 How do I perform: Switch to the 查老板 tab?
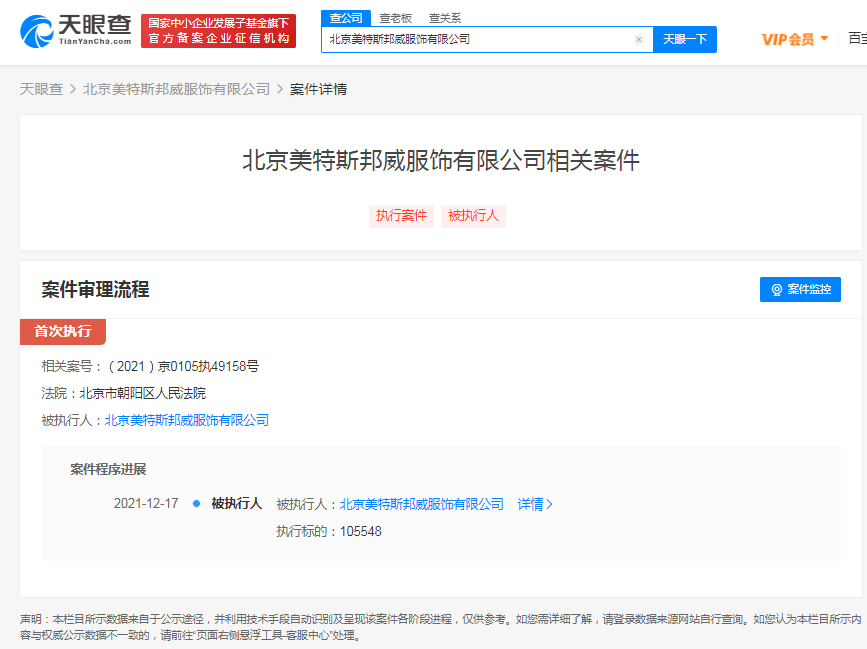pos(395,18)
